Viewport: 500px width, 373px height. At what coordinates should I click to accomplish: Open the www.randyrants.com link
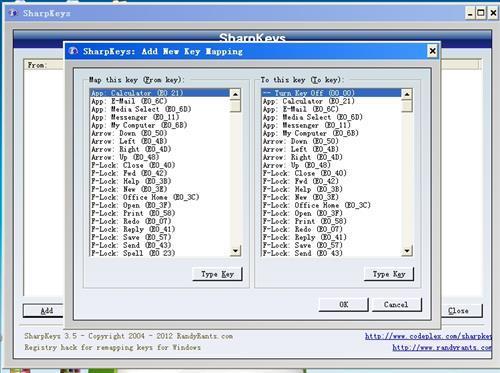tap(442, 347)
